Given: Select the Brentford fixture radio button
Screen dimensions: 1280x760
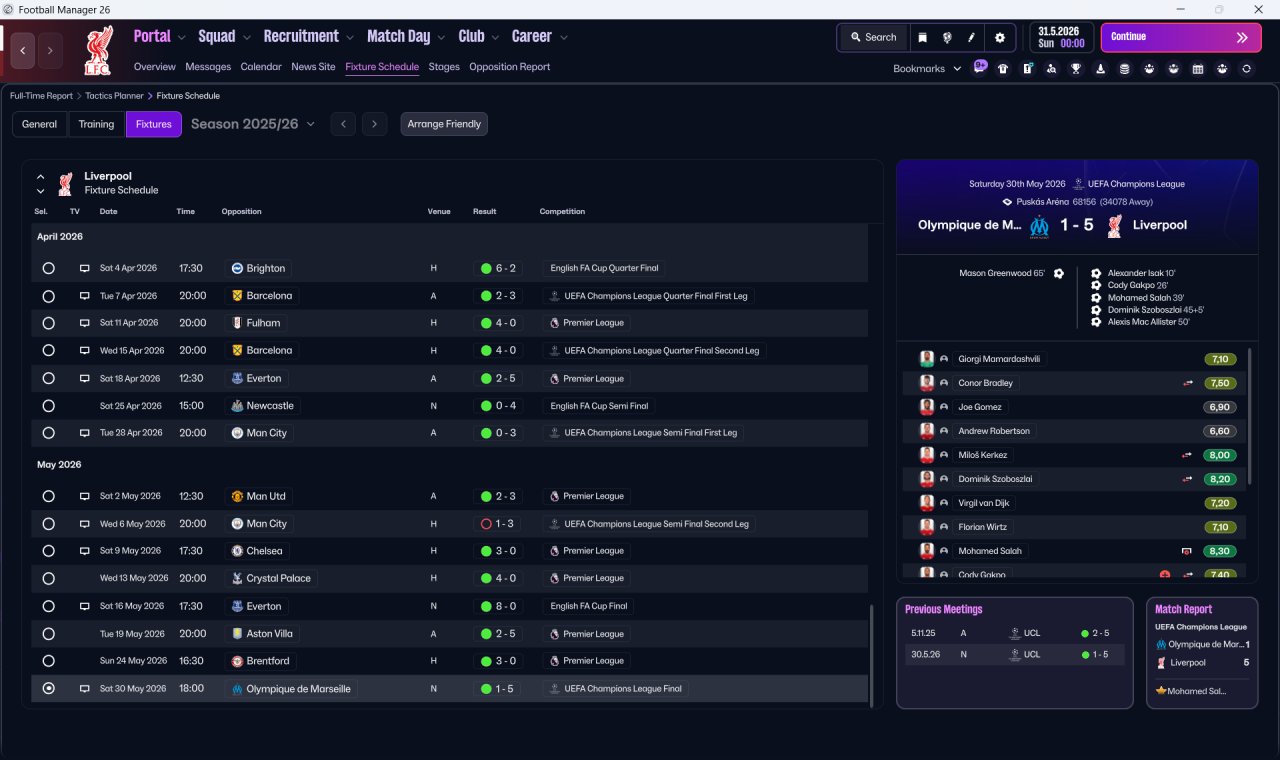Looking at the screenshot, I should click(48, 661).
